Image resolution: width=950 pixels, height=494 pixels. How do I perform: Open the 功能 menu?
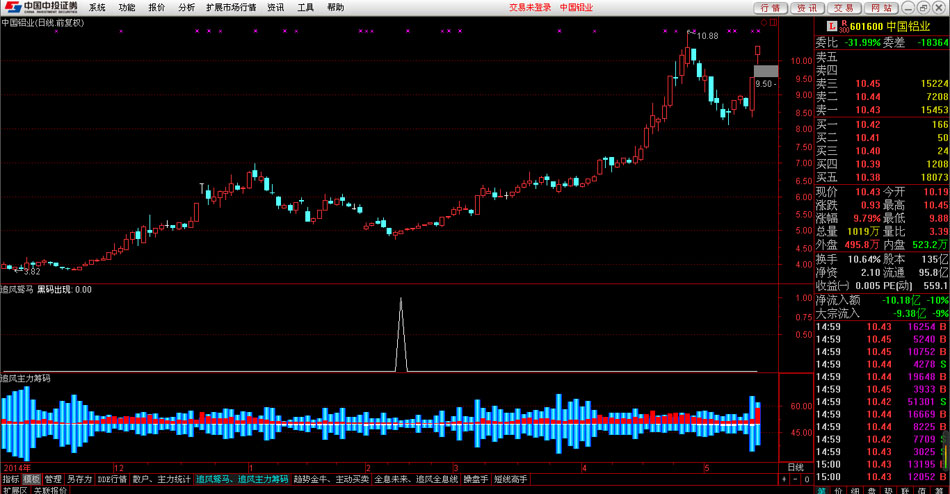(x=127, y=7)
